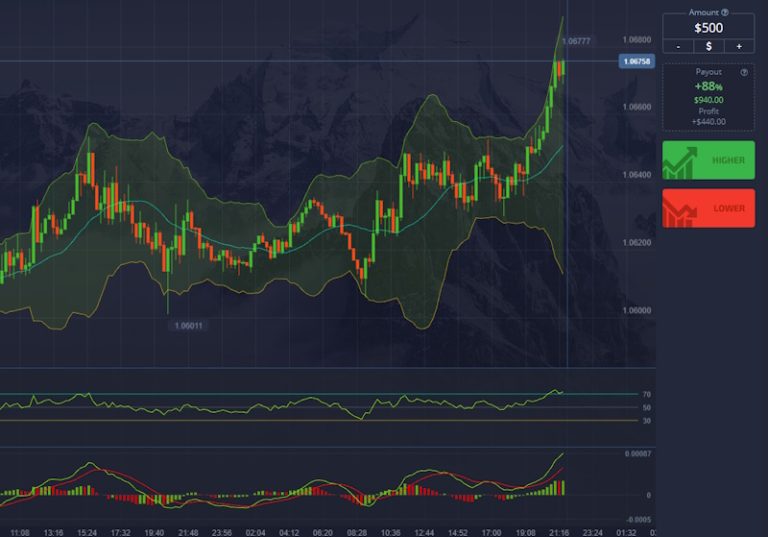Viewport: 768px width, 537px height.
Task: Switch amount mode with the dollar sign button
Action: click(x=709, y=47)
